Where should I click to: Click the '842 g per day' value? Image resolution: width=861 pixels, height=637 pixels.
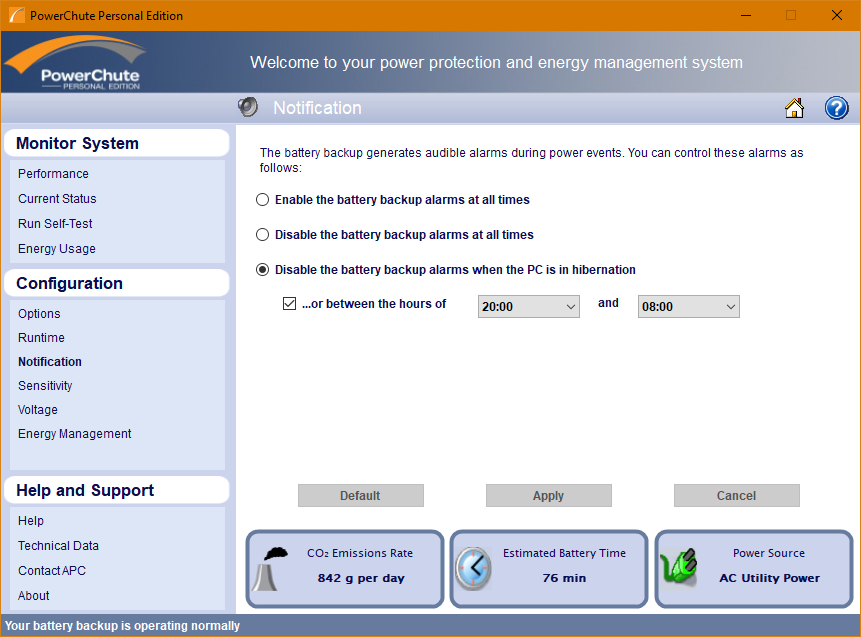[x=361, y=578]
